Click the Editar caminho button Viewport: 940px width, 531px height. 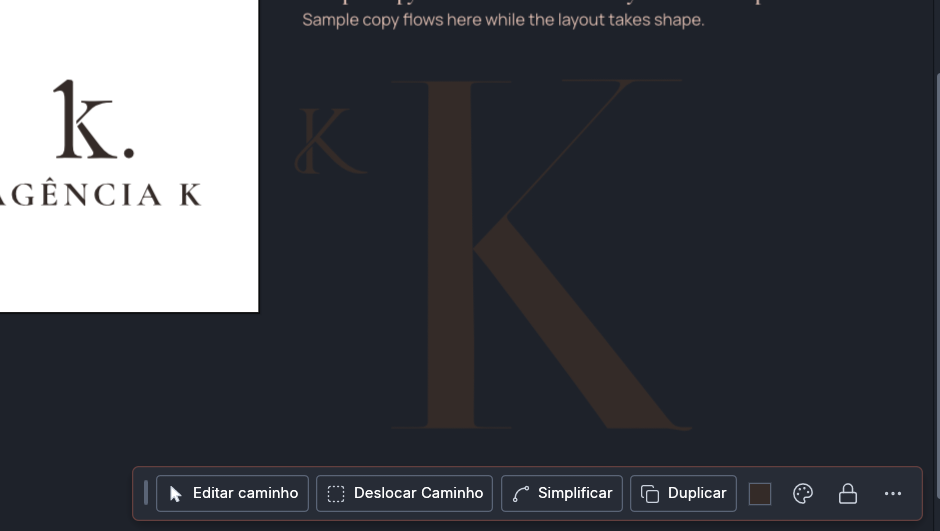[232, 493]
